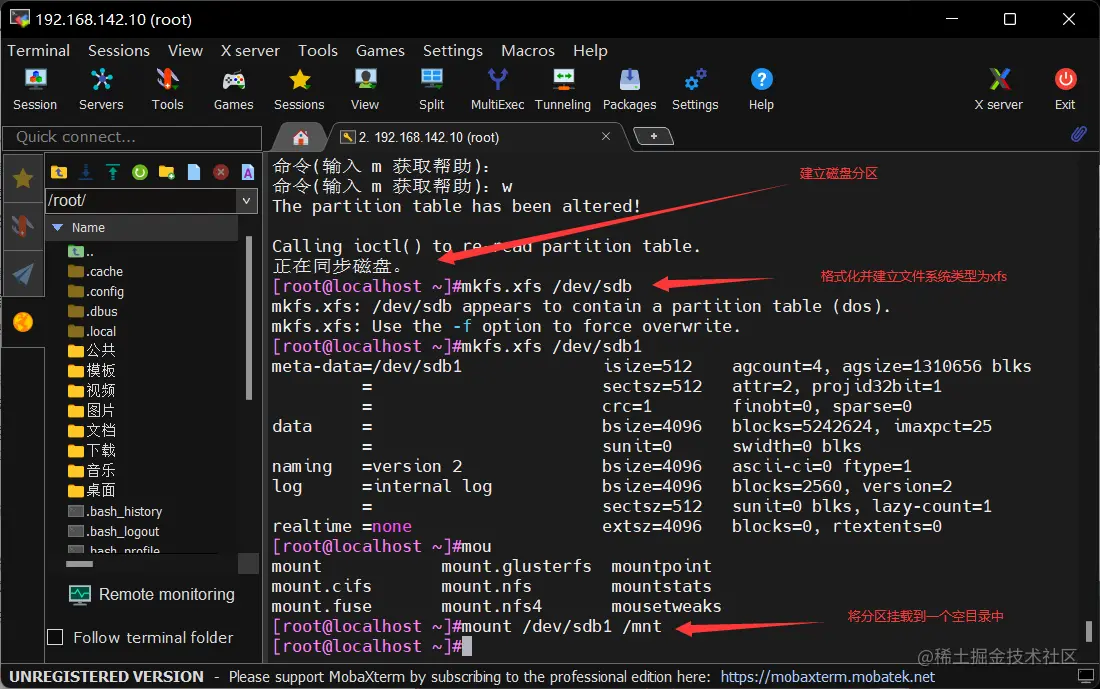1100x689 pixels.
Task: Open the star sidebar tab
Action: point(23,179)
